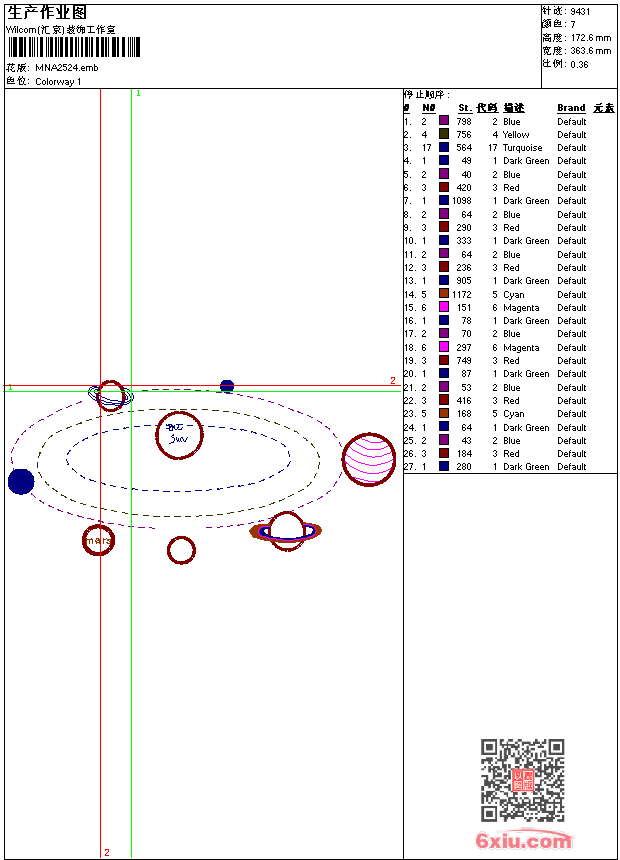Click the stitch value 333
Image resolution: width=620 pixels, height=860 pixels.
(x=464, y=240)
